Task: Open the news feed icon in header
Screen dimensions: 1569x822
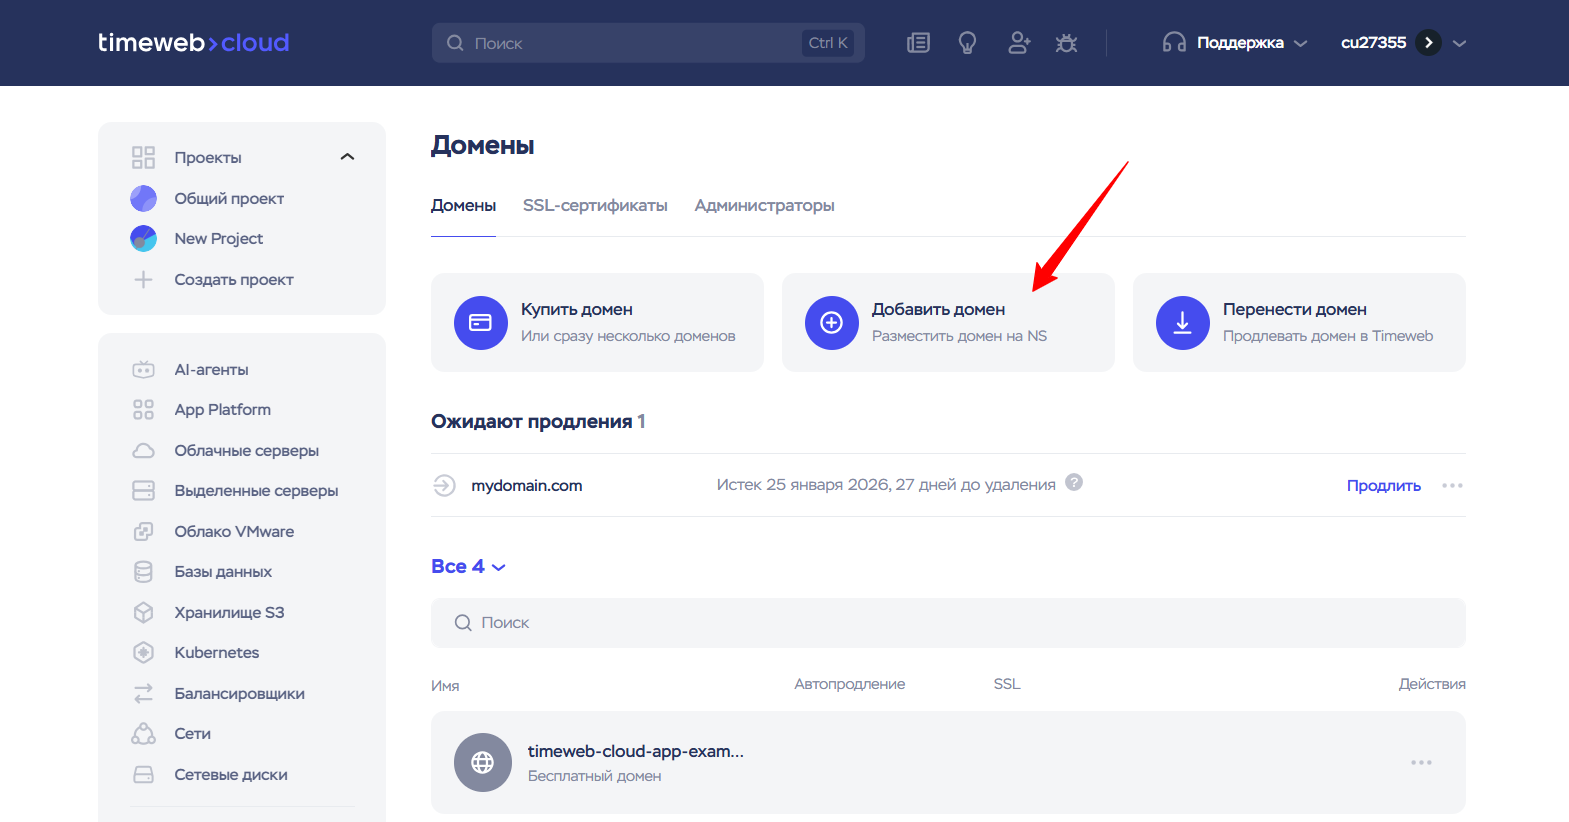Action: pos(918,43)
